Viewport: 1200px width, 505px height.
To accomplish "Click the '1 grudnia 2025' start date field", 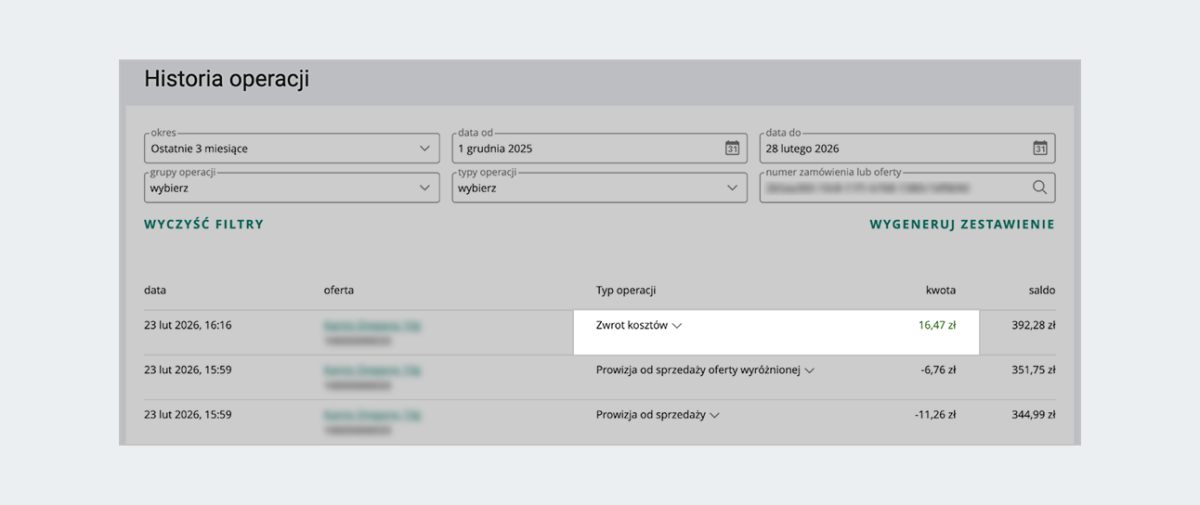I will [585, 149].
